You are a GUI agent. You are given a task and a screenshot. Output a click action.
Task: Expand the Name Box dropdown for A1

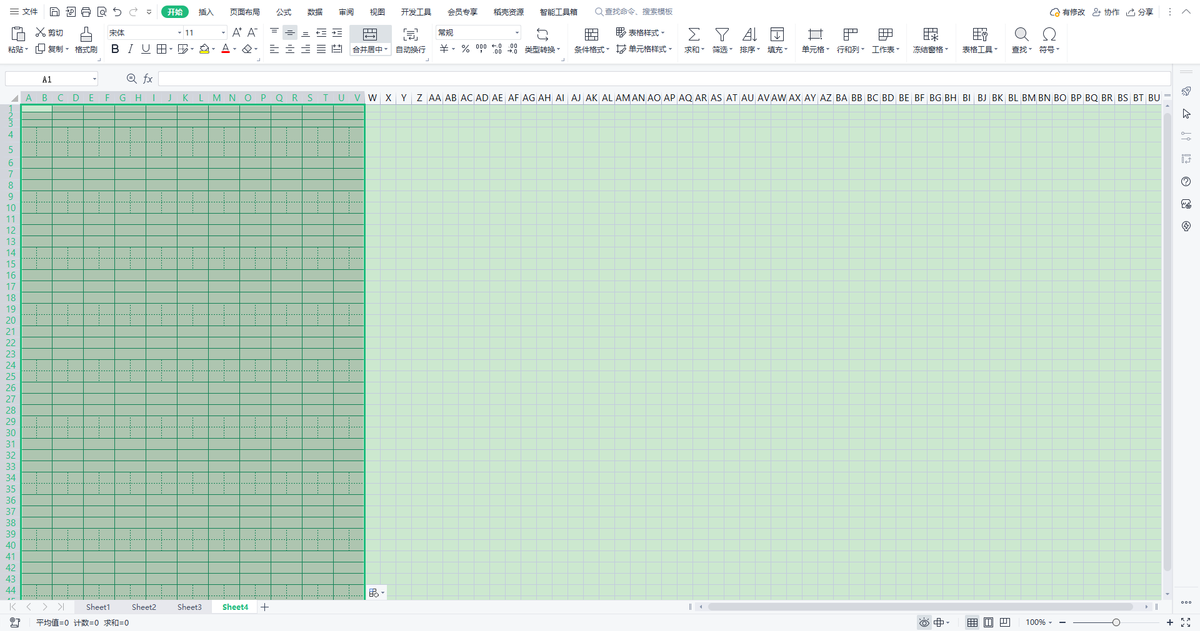[x=95, y=78]
